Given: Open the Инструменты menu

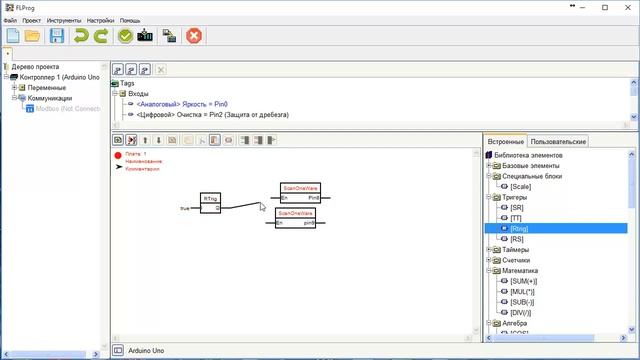Looking at the screenshot, I should click(x=64, y=20).
